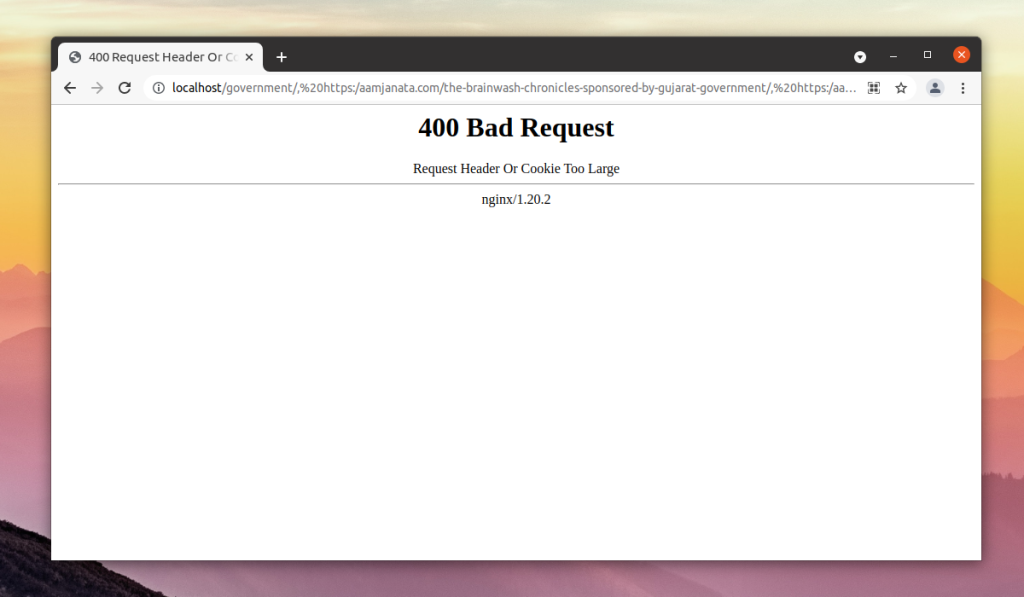
Task: Maximize the browser window
Action: 927,55
